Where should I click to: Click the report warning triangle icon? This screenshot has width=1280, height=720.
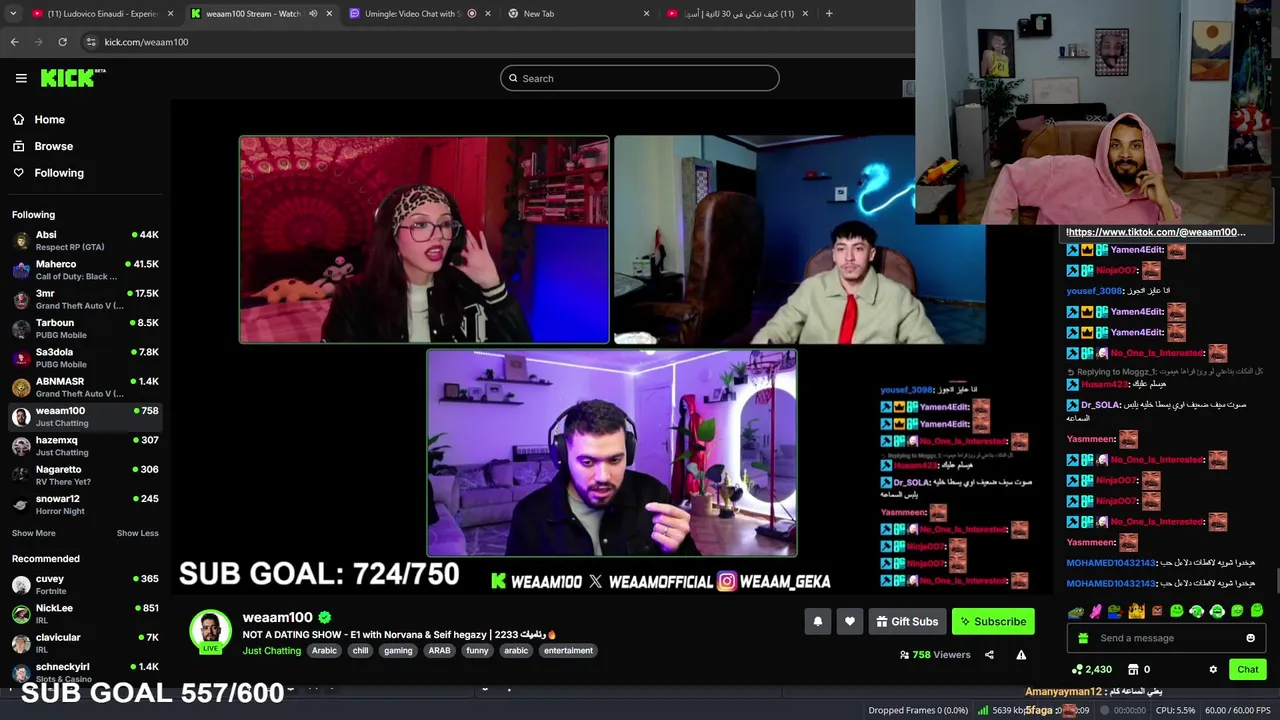1021,655
